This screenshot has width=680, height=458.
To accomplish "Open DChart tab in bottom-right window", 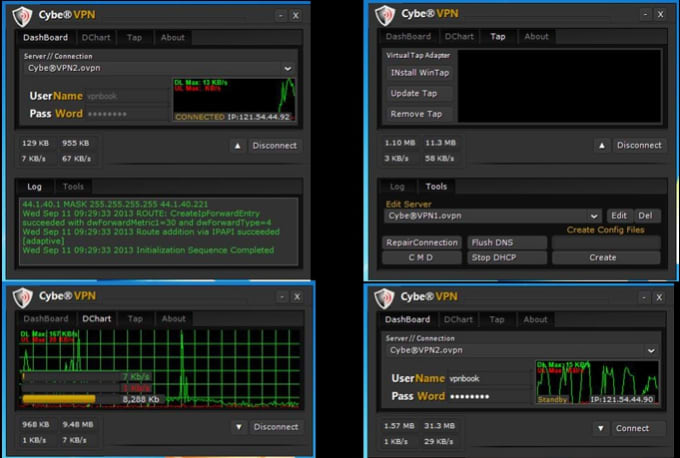I will pyautogui.click(x=458, y=320).
